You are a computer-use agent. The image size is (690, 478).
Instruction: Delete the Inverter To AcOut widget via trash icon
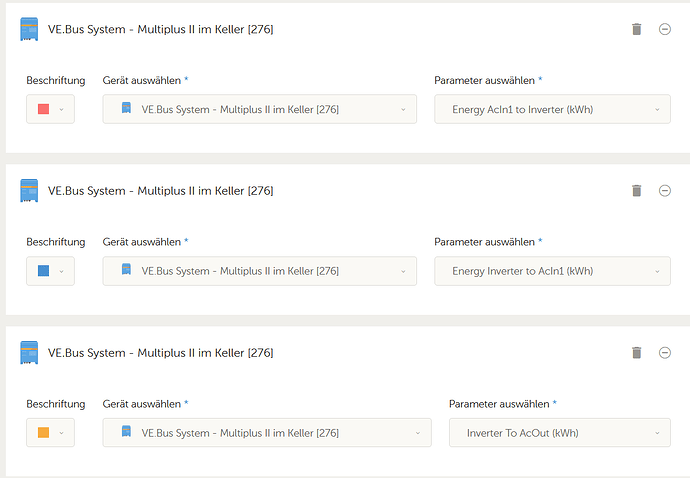tap(636, 353)
